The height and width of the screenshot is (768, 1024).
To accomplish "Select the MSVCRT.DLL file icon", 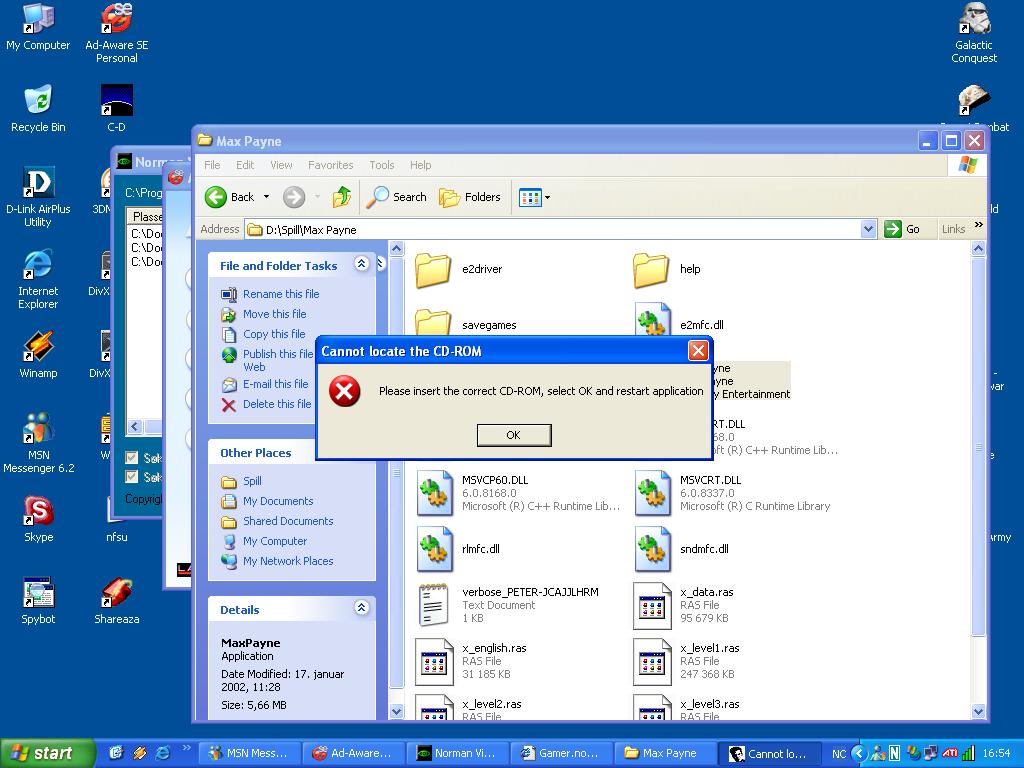I will [652, 493].
